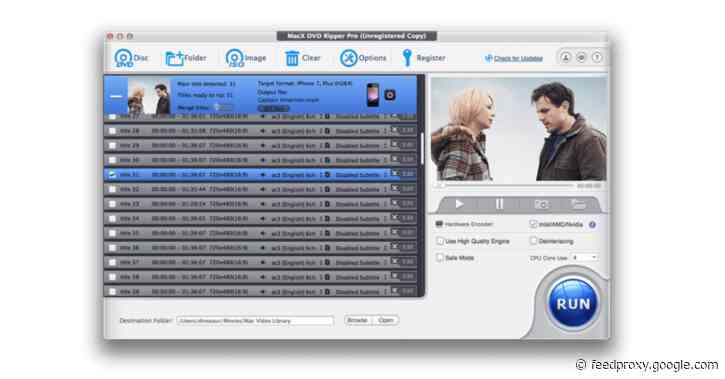Click the iPhone target device icon
Screen dimensions: 725x379
tap(373, 95)
